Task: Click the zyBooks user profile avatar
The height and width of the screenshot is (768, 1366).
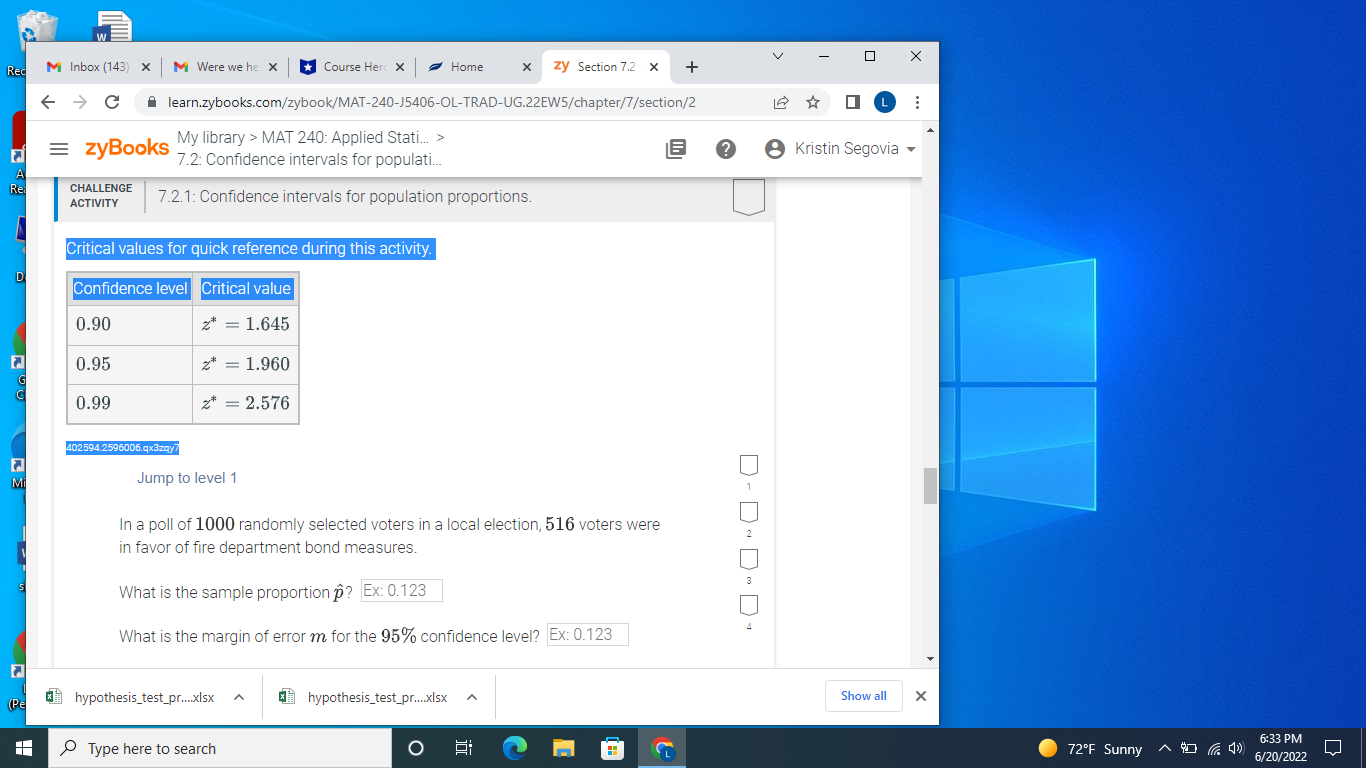Action: point(774,148)
